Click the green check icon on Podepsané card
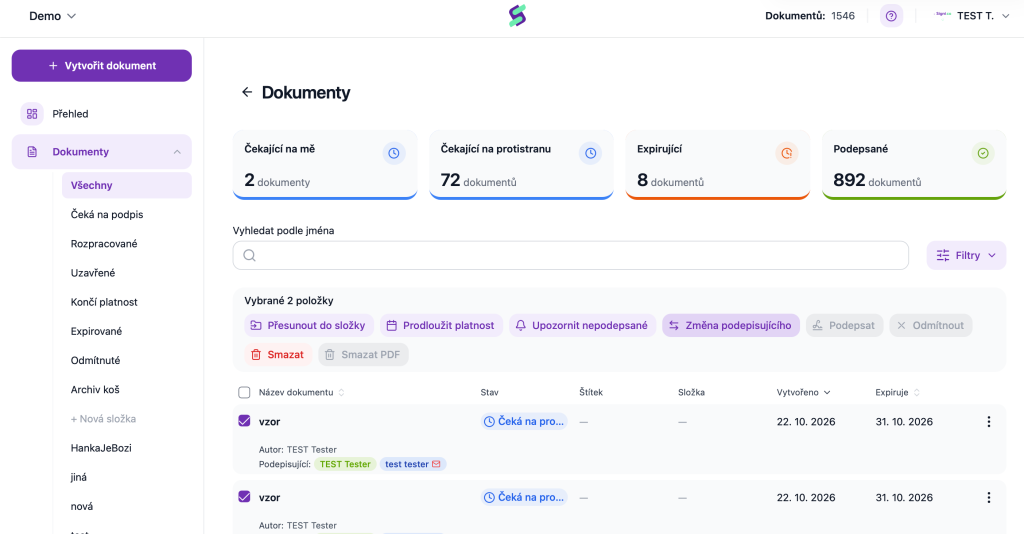1024x534 pixels. pyautogui.click(x=982, y=153)
